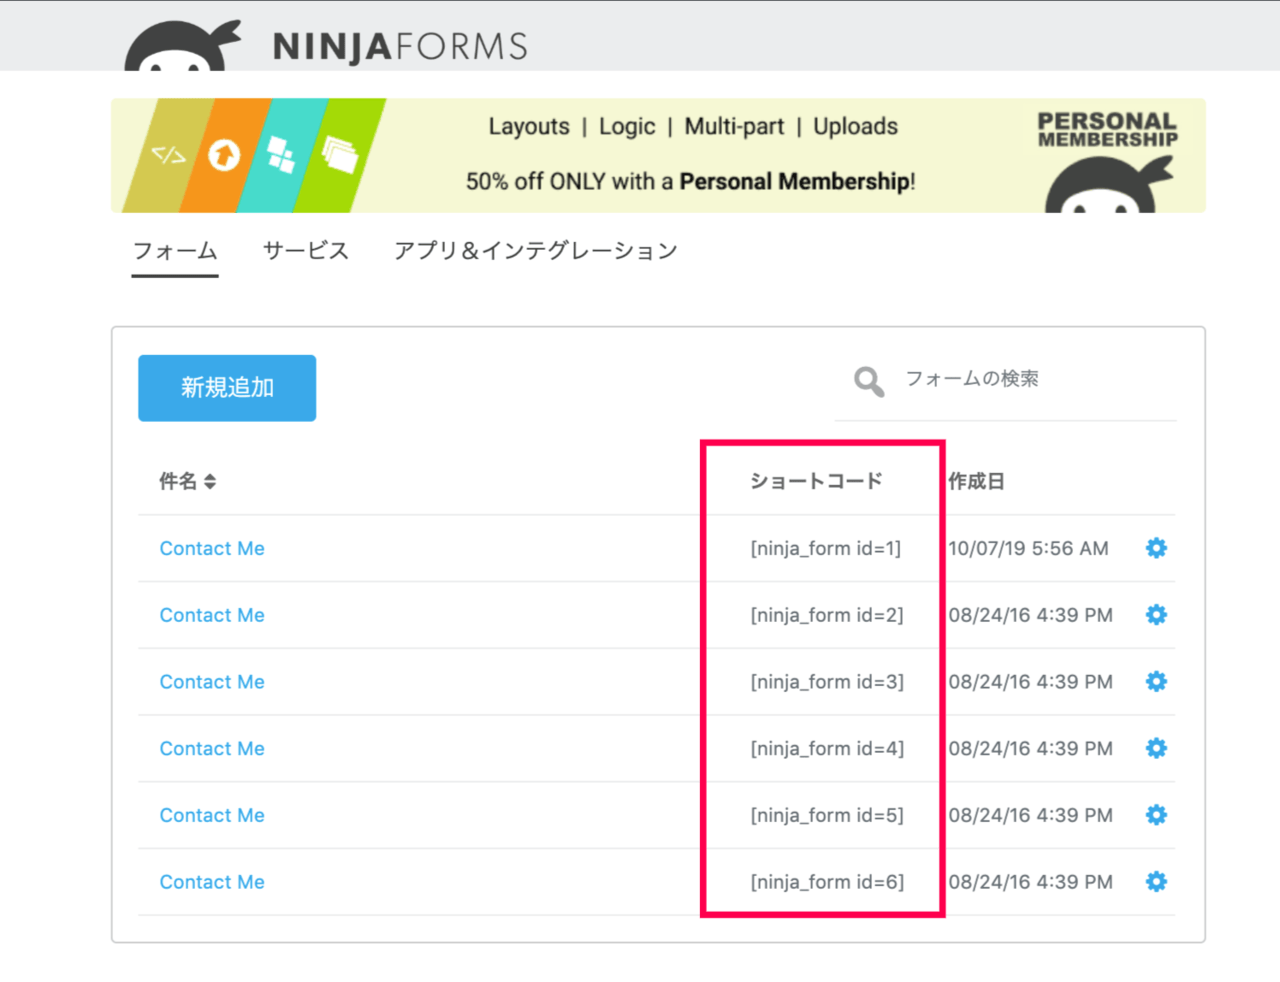Click date 10/07/19 5:56 AM
Viewport: 1280px width, 982px height.
pos(1028,548)
